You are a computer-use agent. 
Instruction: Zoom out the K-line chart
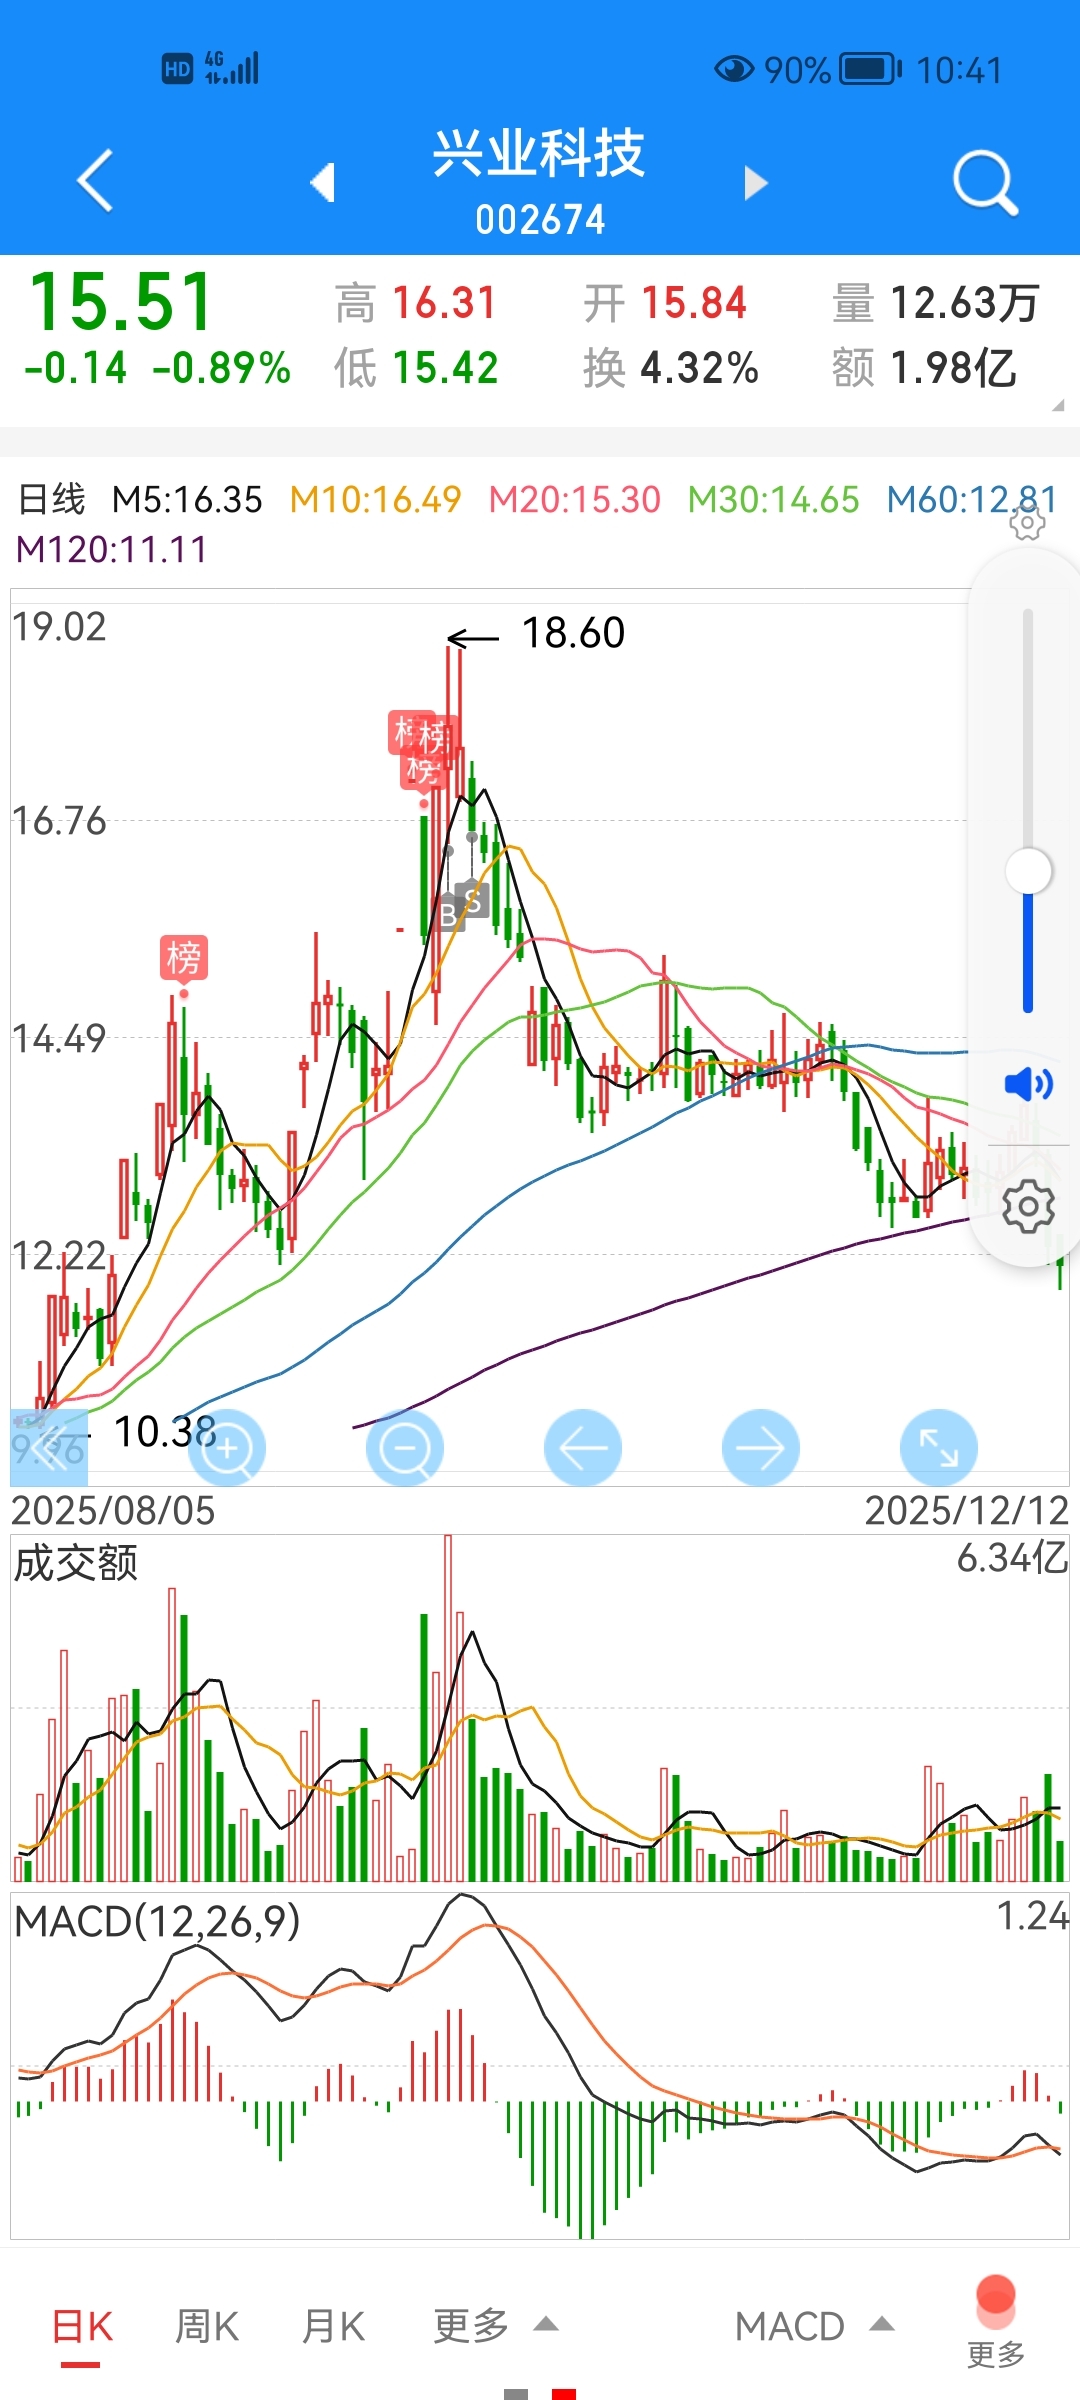click(405, 1447)
